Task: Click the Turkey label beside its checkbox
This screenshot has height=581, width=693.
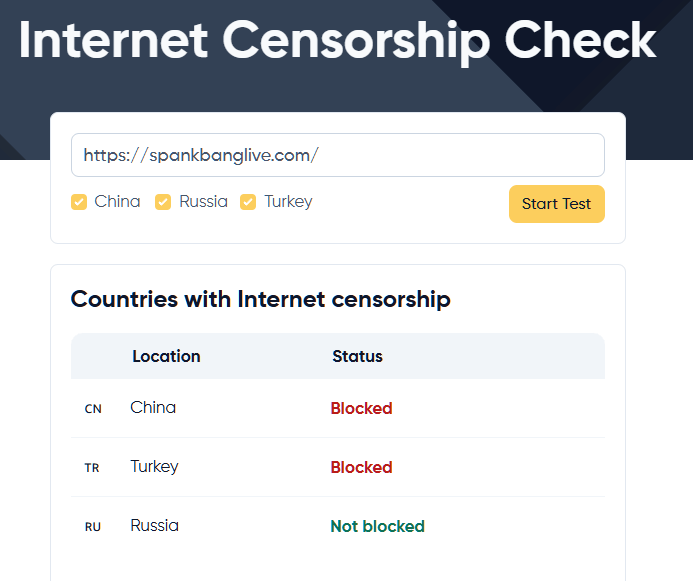Action: pos(288,201)
